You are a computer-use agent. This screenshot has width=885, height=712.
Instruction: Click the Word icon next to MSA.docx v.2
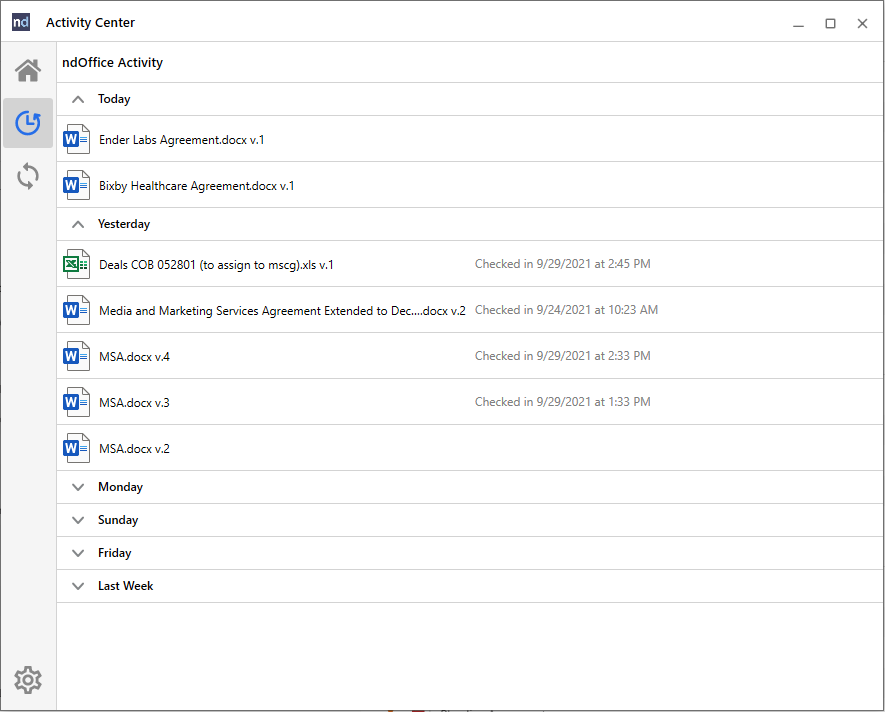(x=75, y=448)
